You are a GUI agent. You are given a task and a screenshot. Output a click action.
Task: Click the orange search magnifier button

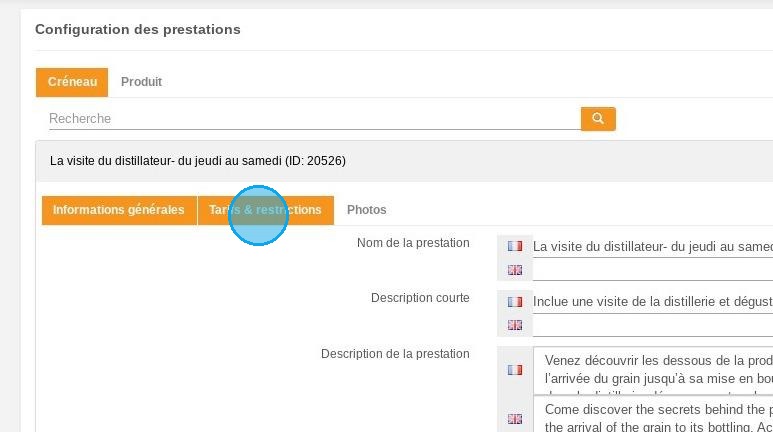(598, 118)
